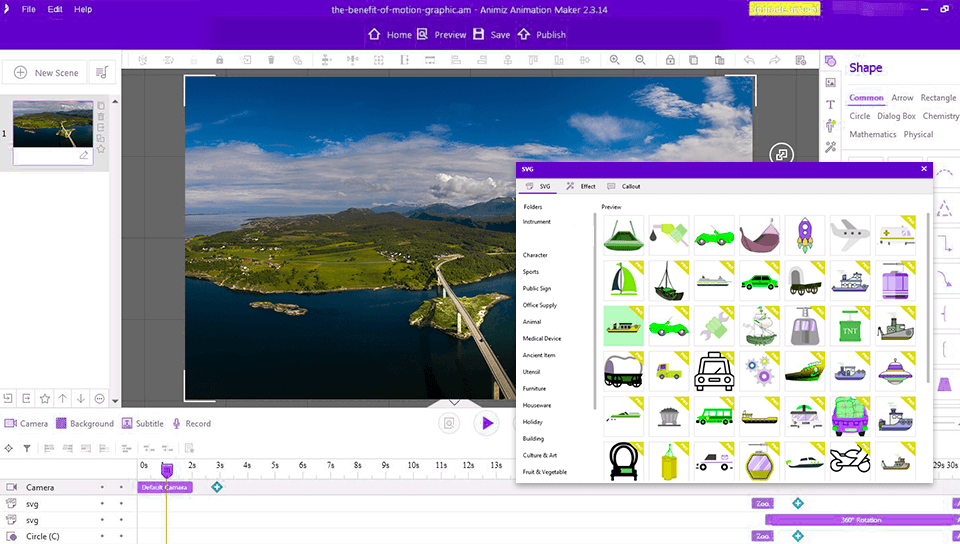Toggle first dot on Circle (C) track

[102, 536]
